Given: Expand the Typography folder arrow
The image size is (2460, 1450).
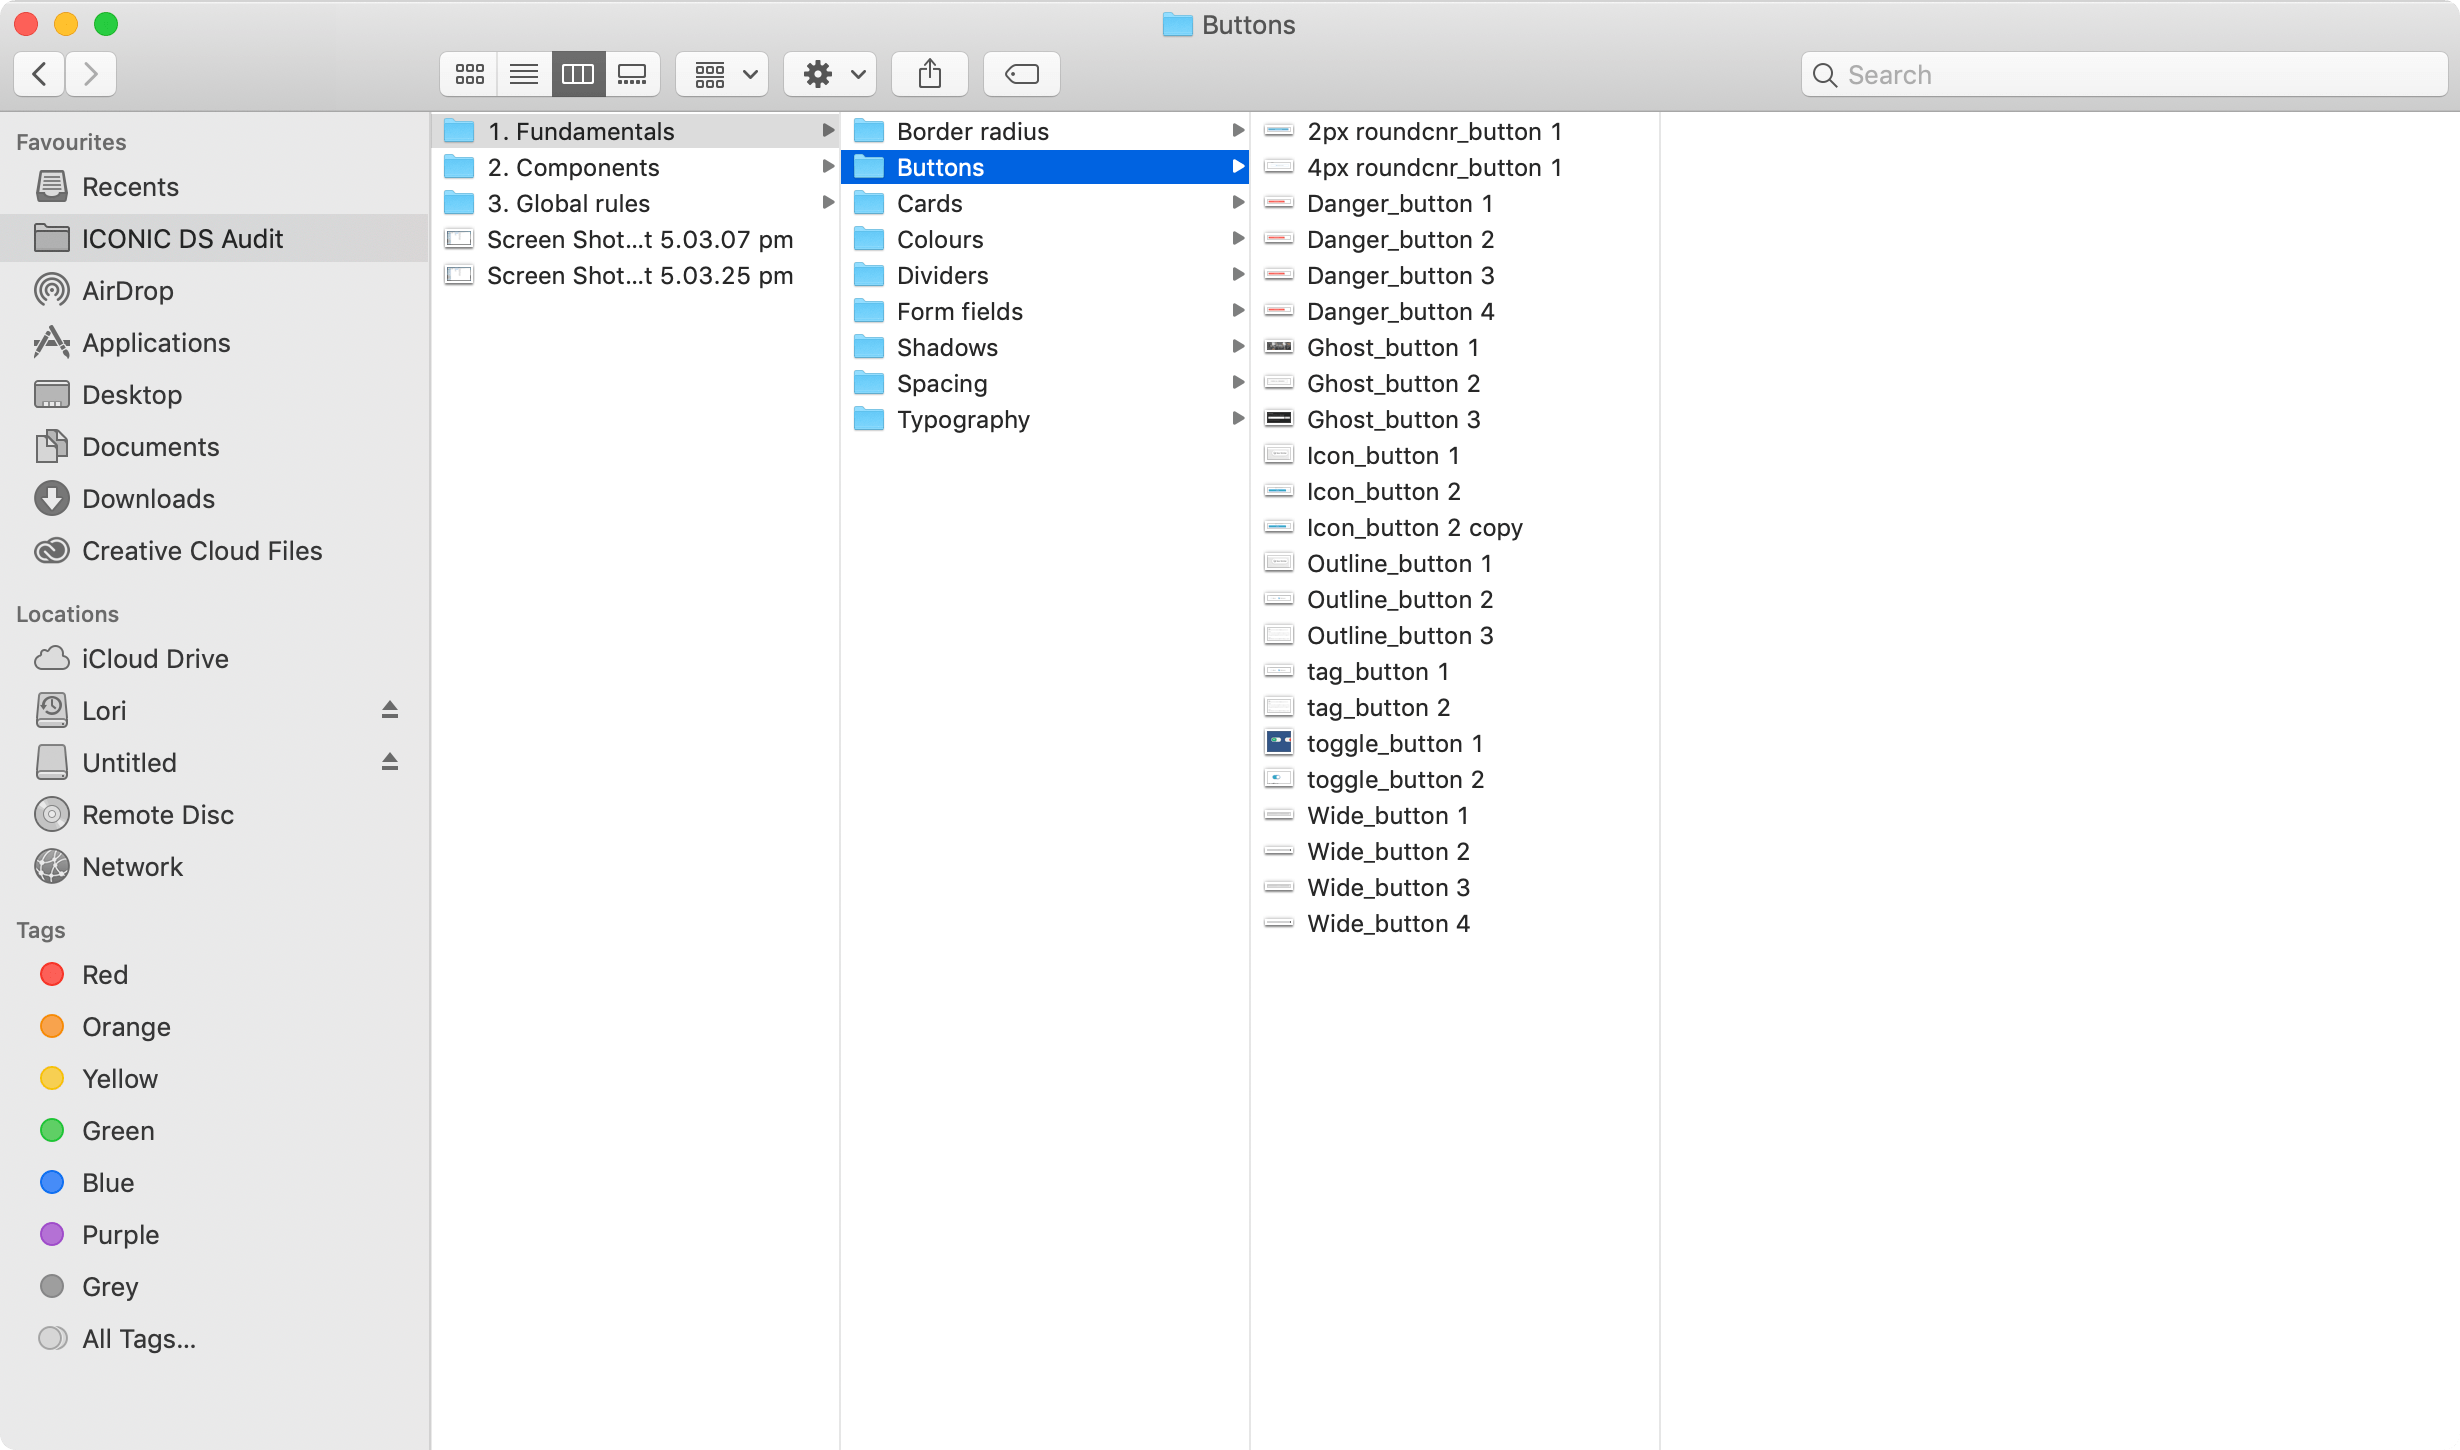Looking at the screenshot, I should tap(1238, 419).
